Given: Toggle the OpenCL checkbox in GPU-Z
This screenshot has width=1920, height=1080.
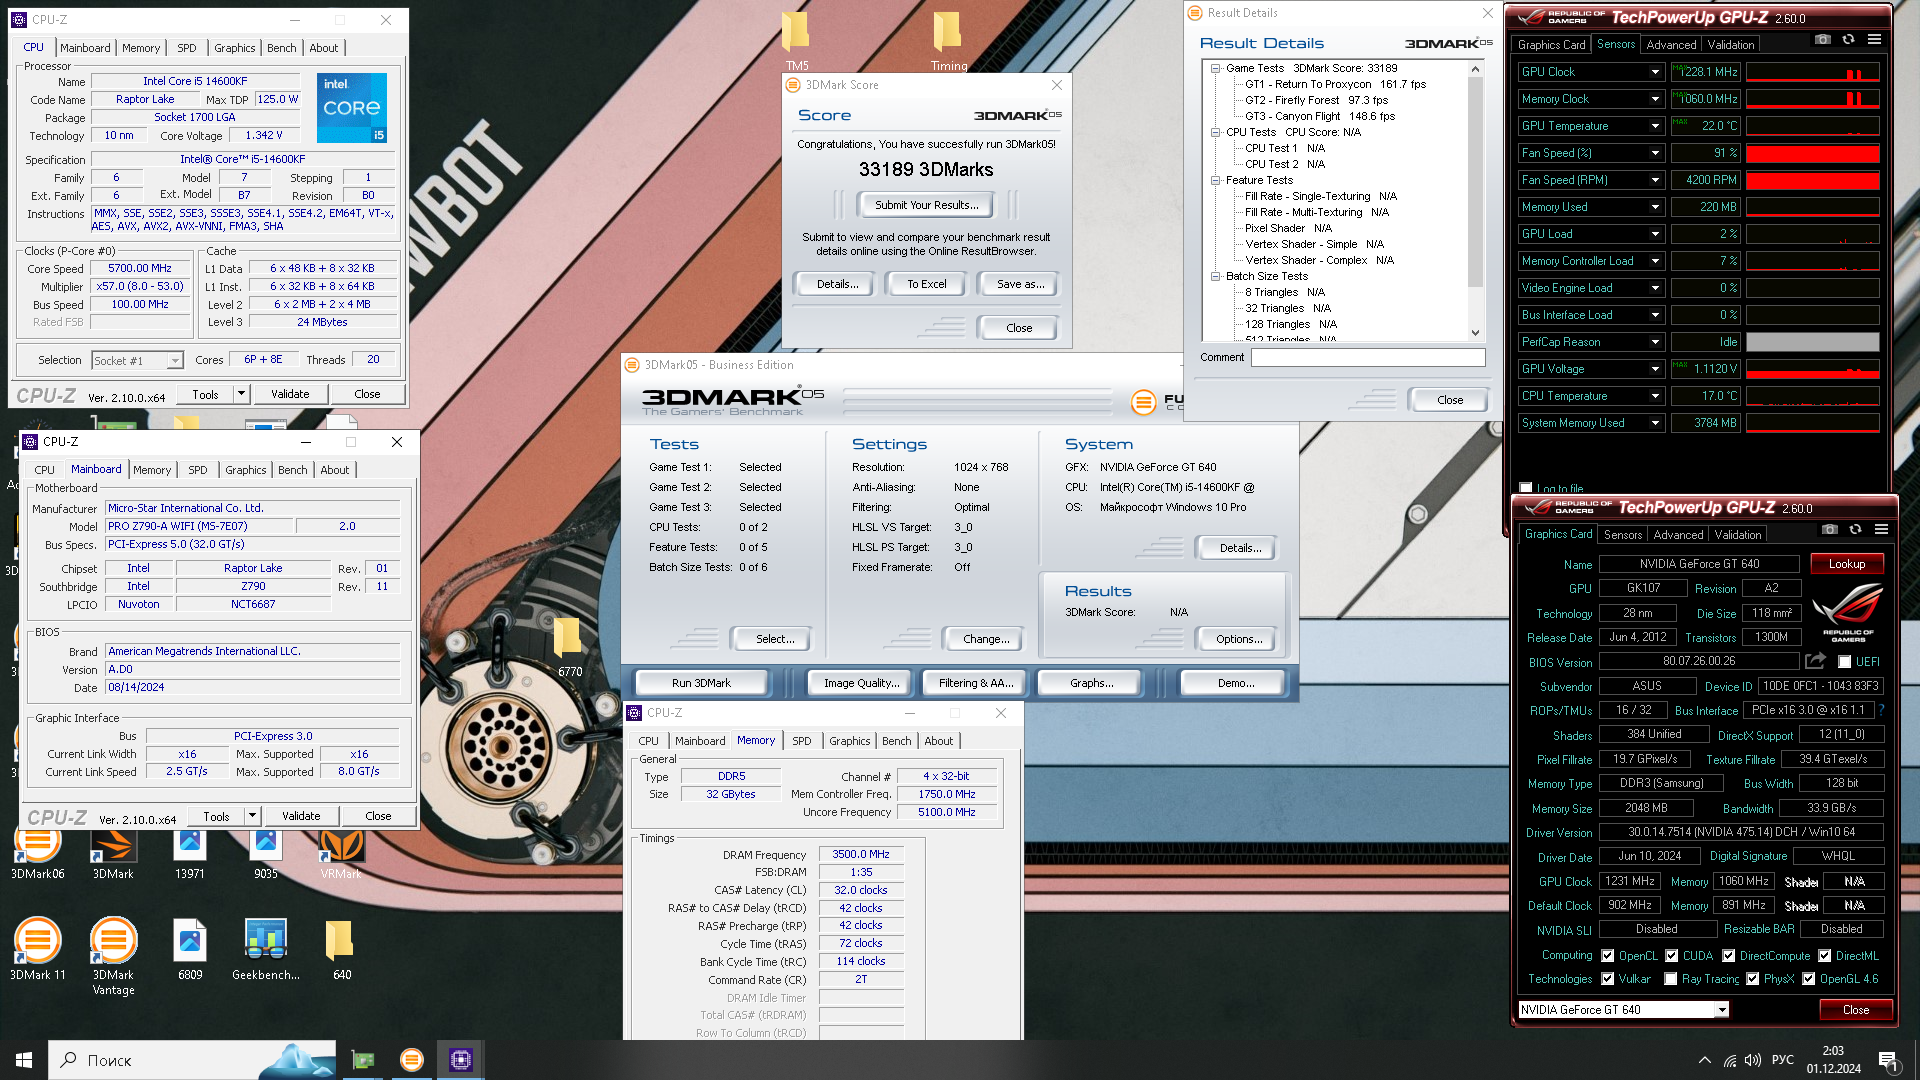Looking at the screenshot, I should click(1608, 956).
